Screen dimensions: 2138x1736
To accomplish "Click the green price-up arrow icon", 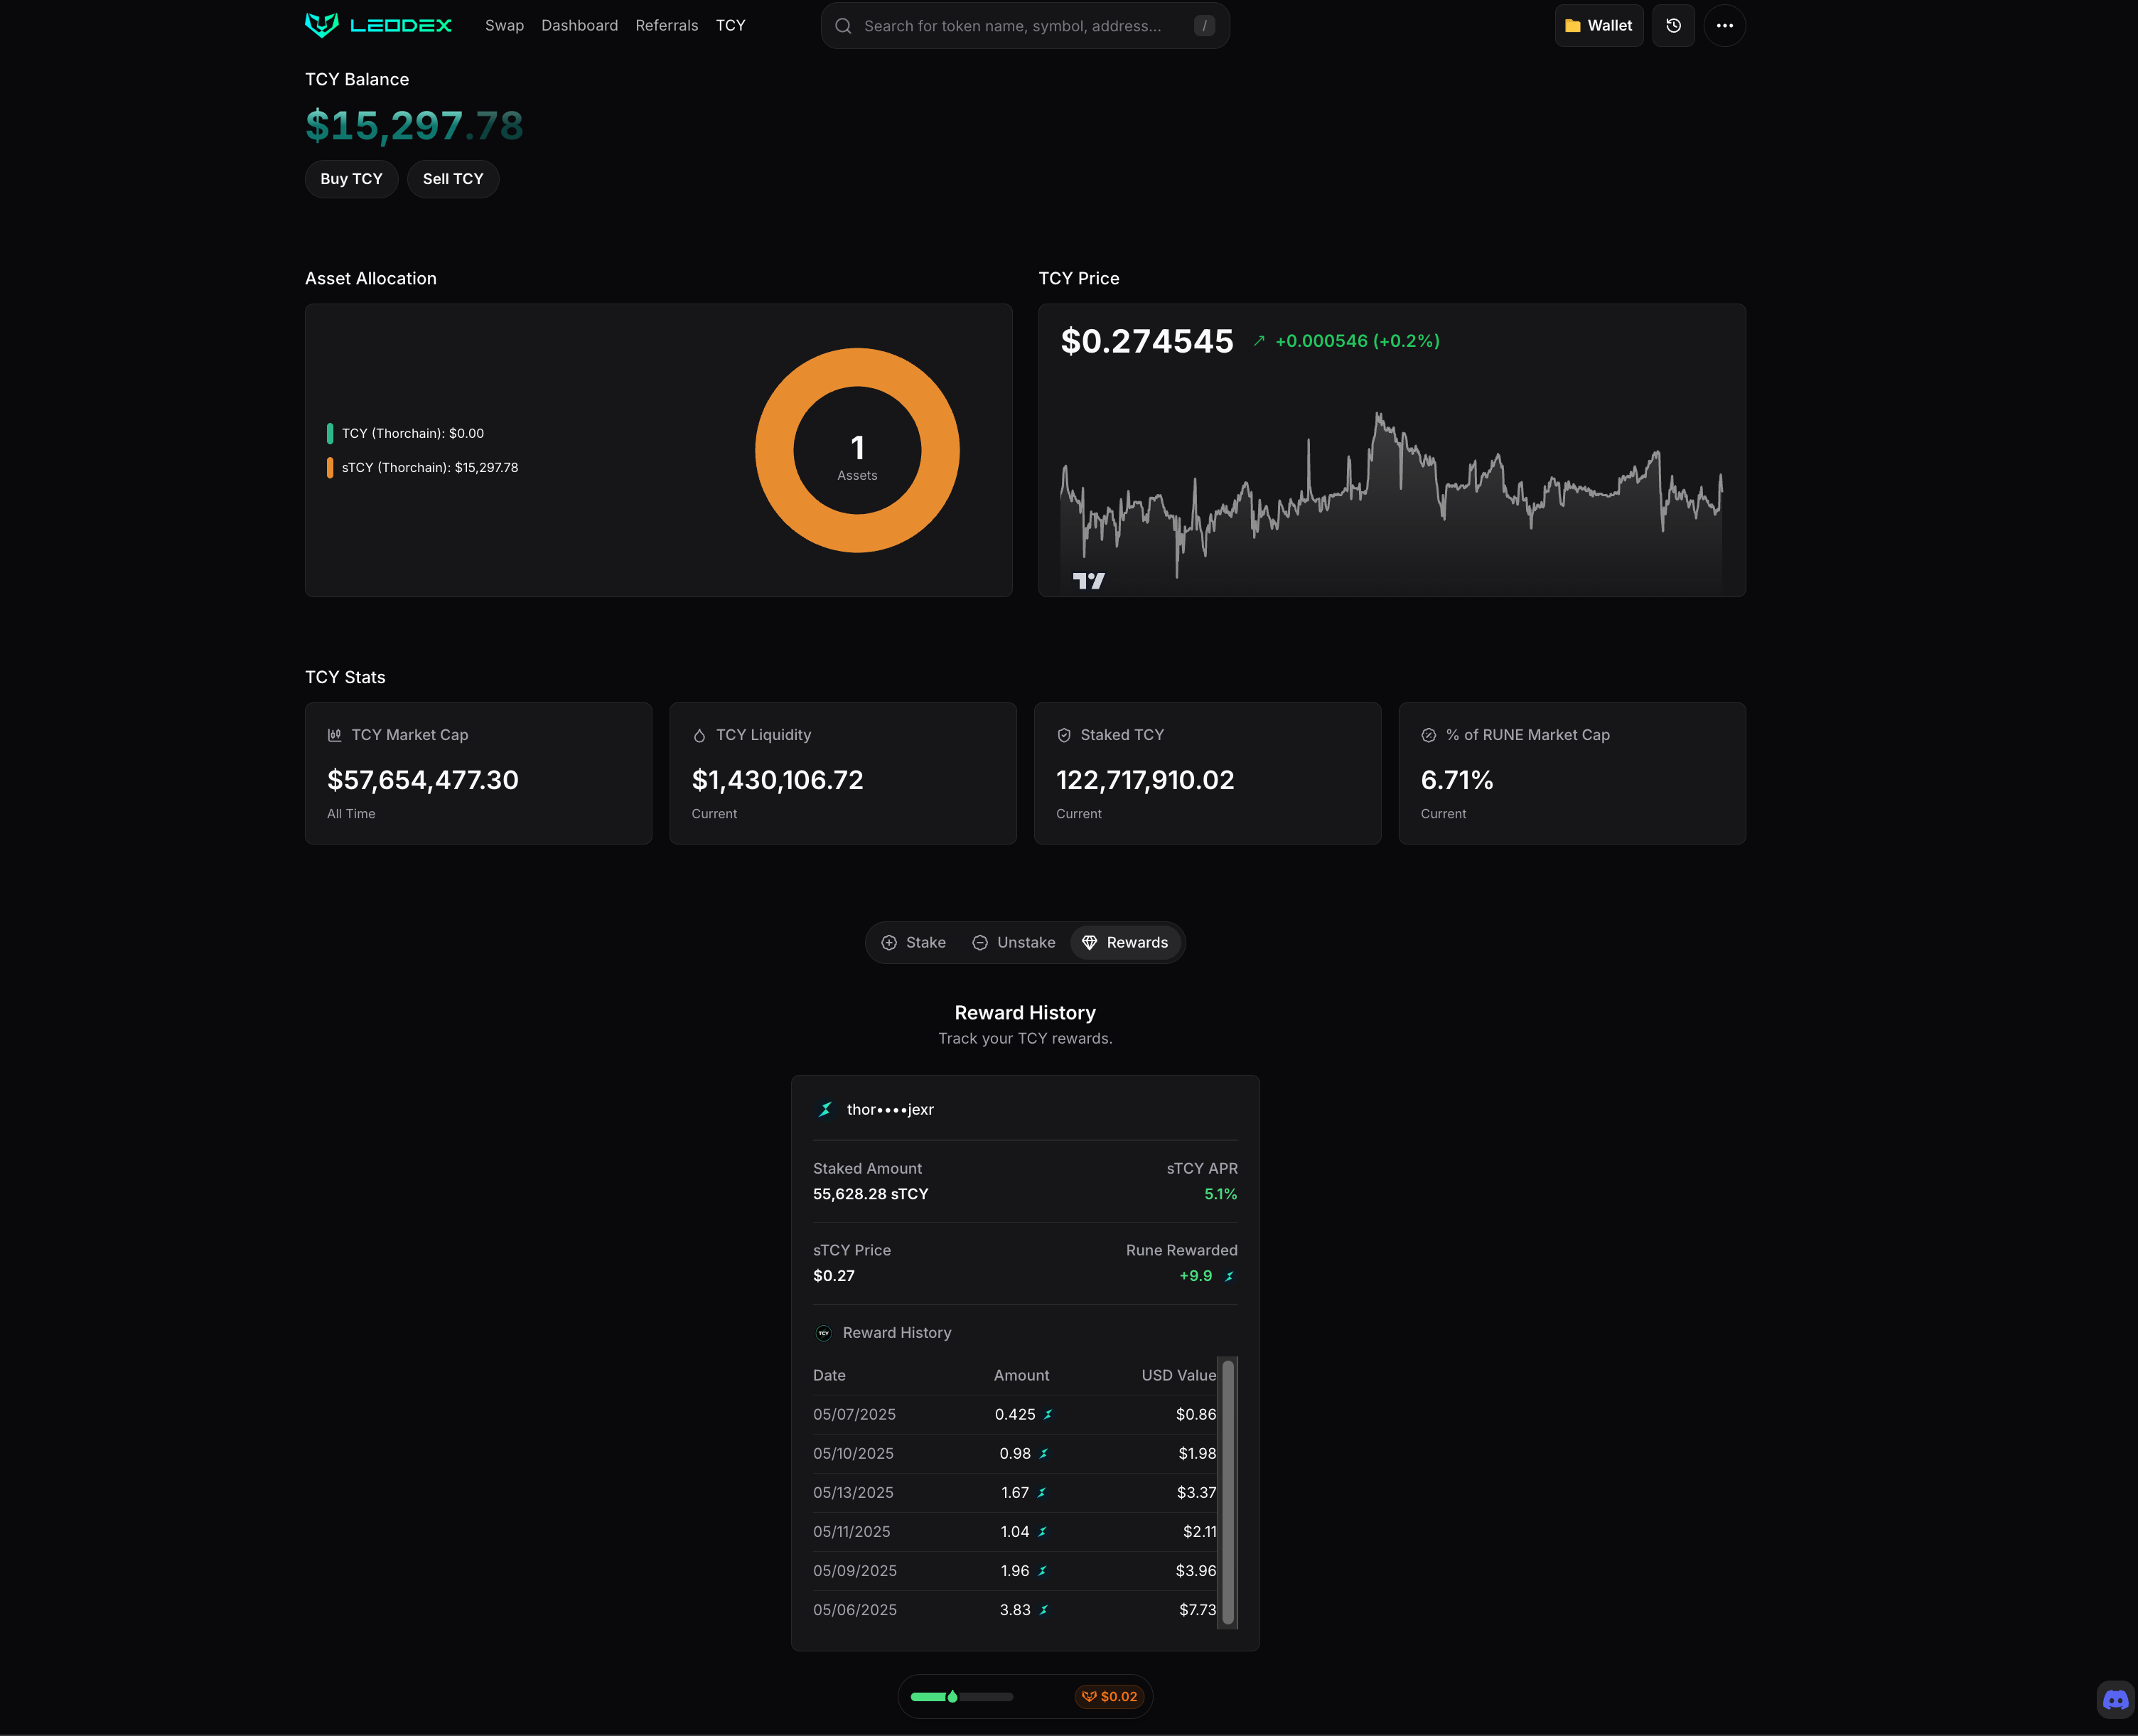I will [x=1259, y=341].
